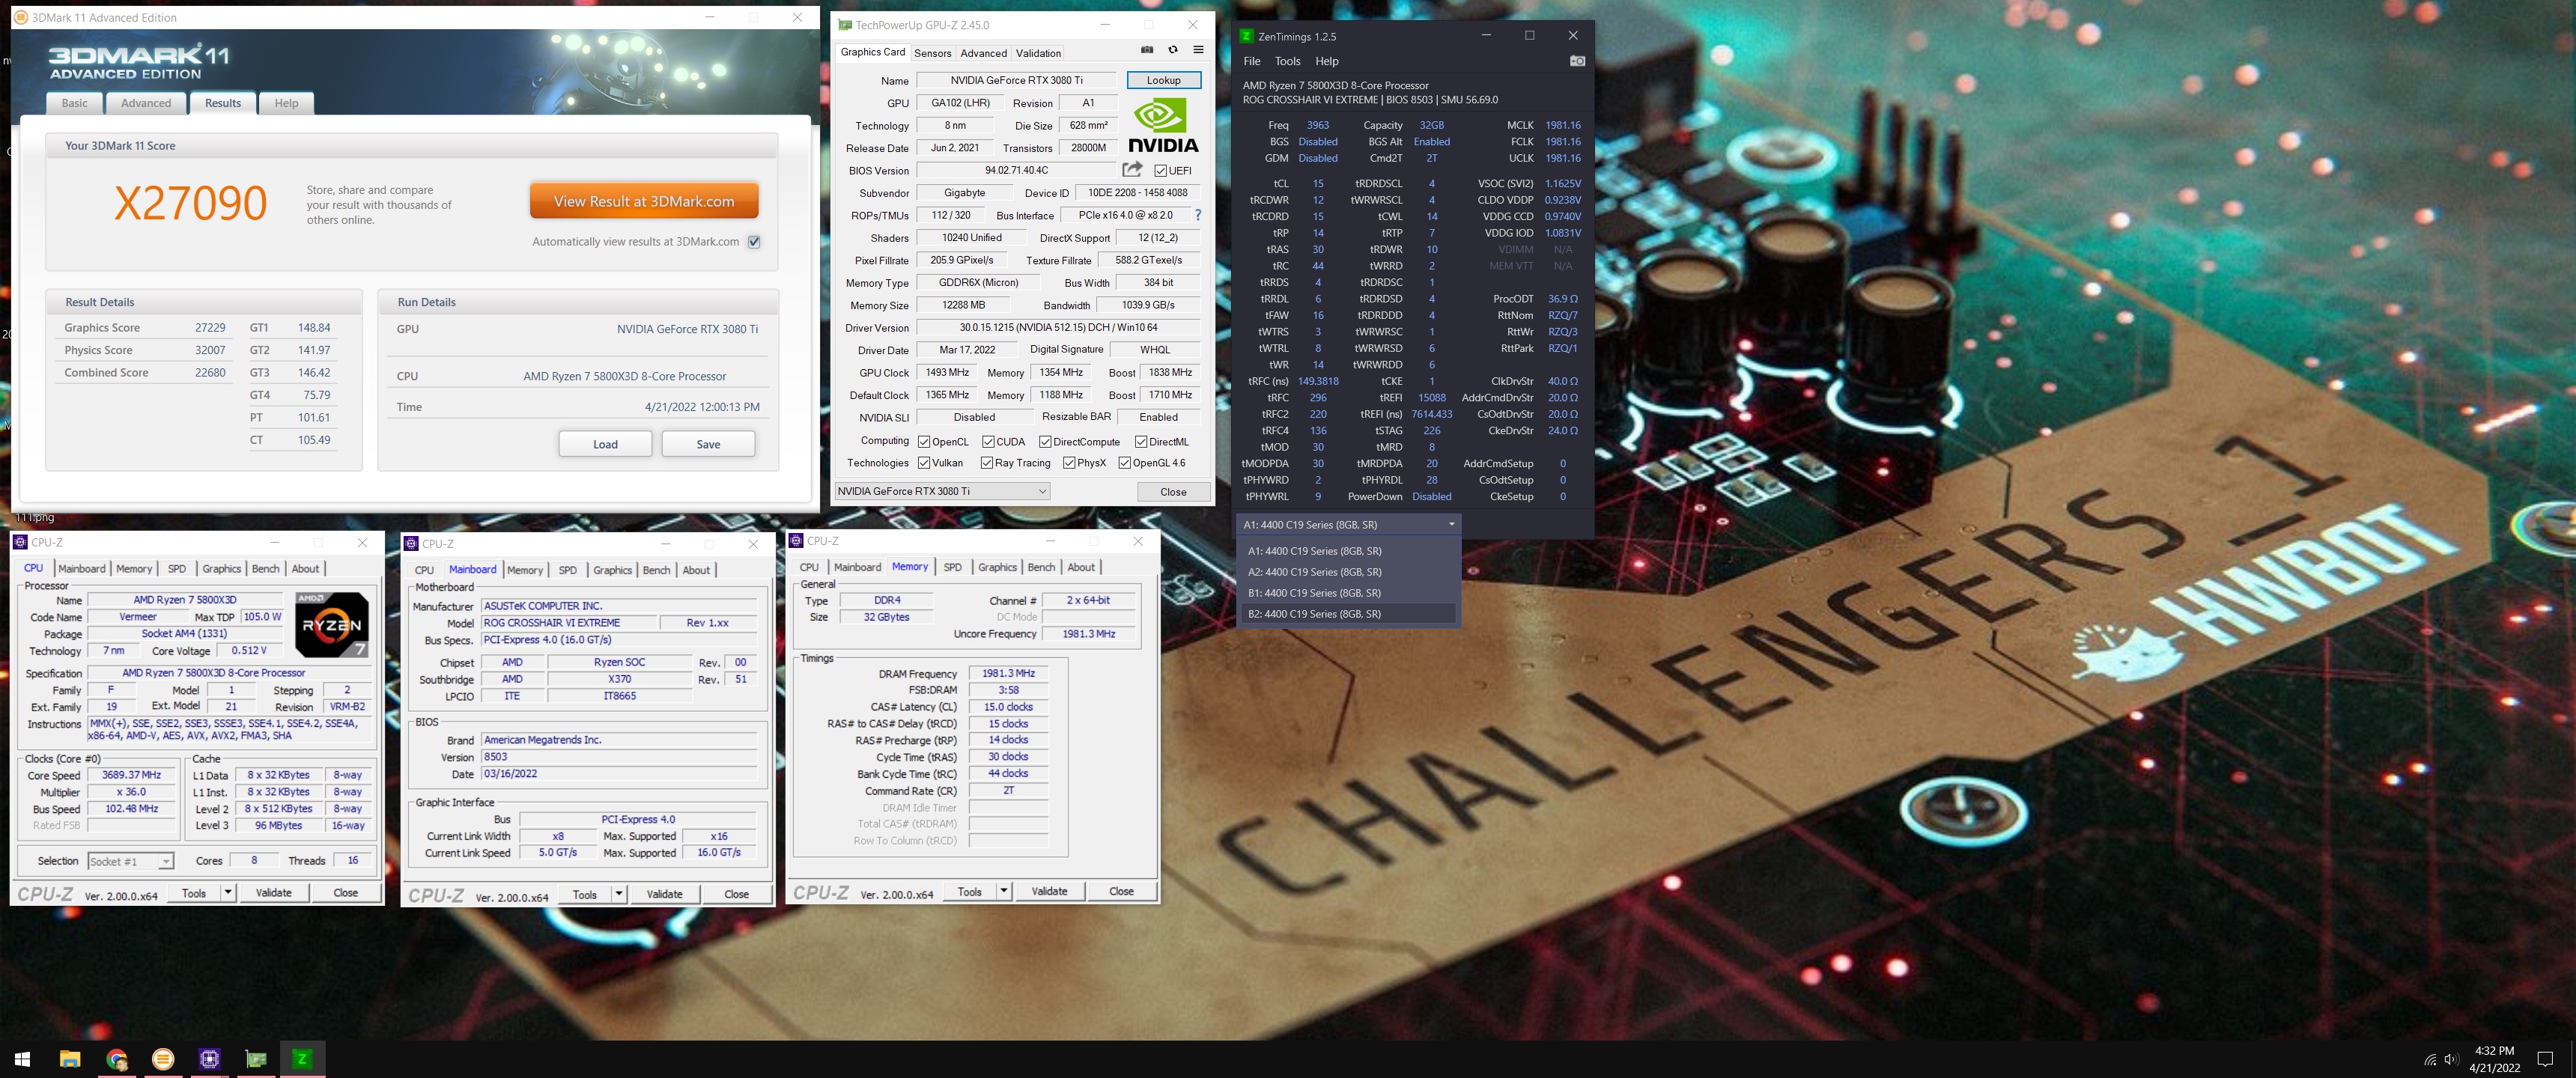
Task: Open the ZenTimings Help menu
Action: click(x=1327, y=61)
